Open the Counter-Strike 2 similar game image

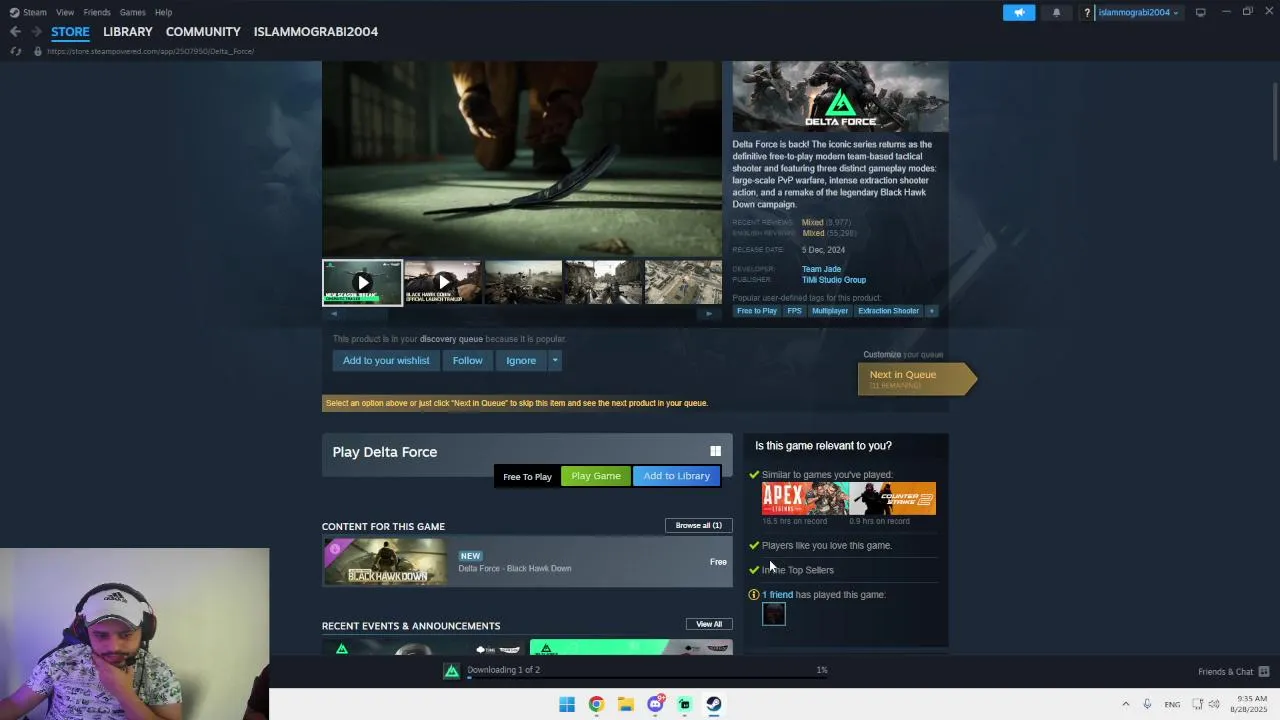pyautogui.click(x=892, y=498)
